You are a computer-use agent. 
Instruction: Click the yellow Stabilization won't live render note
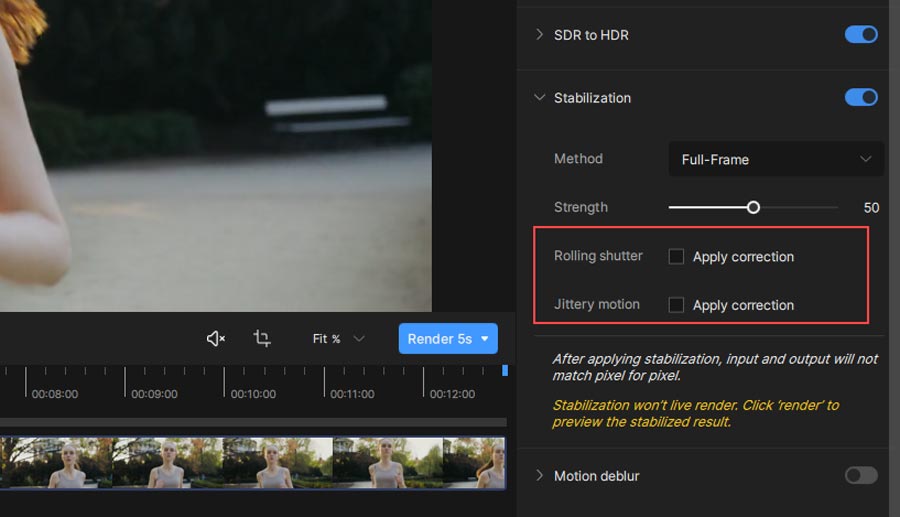(x=696, y=413)
